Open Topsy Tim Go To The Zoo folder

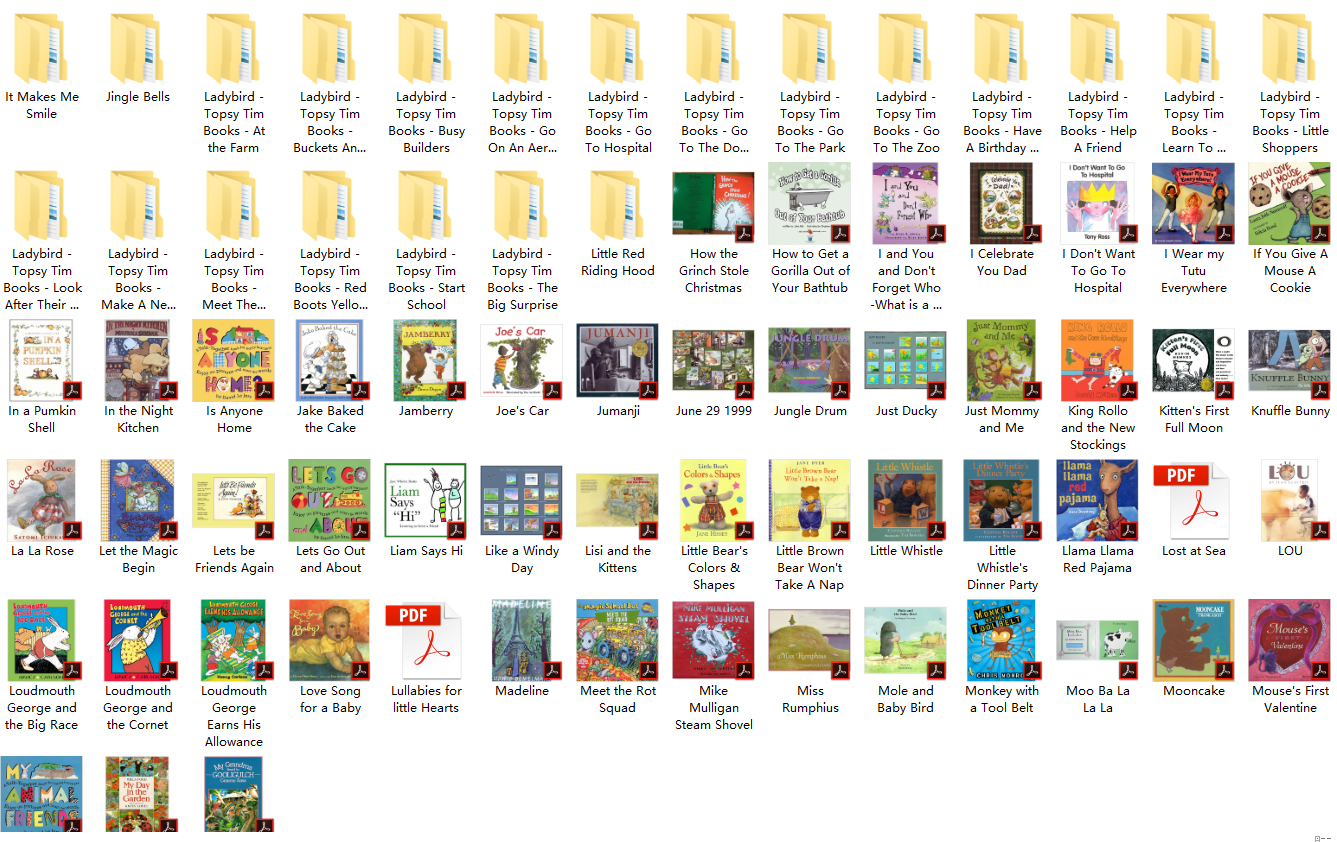(905, 50)
